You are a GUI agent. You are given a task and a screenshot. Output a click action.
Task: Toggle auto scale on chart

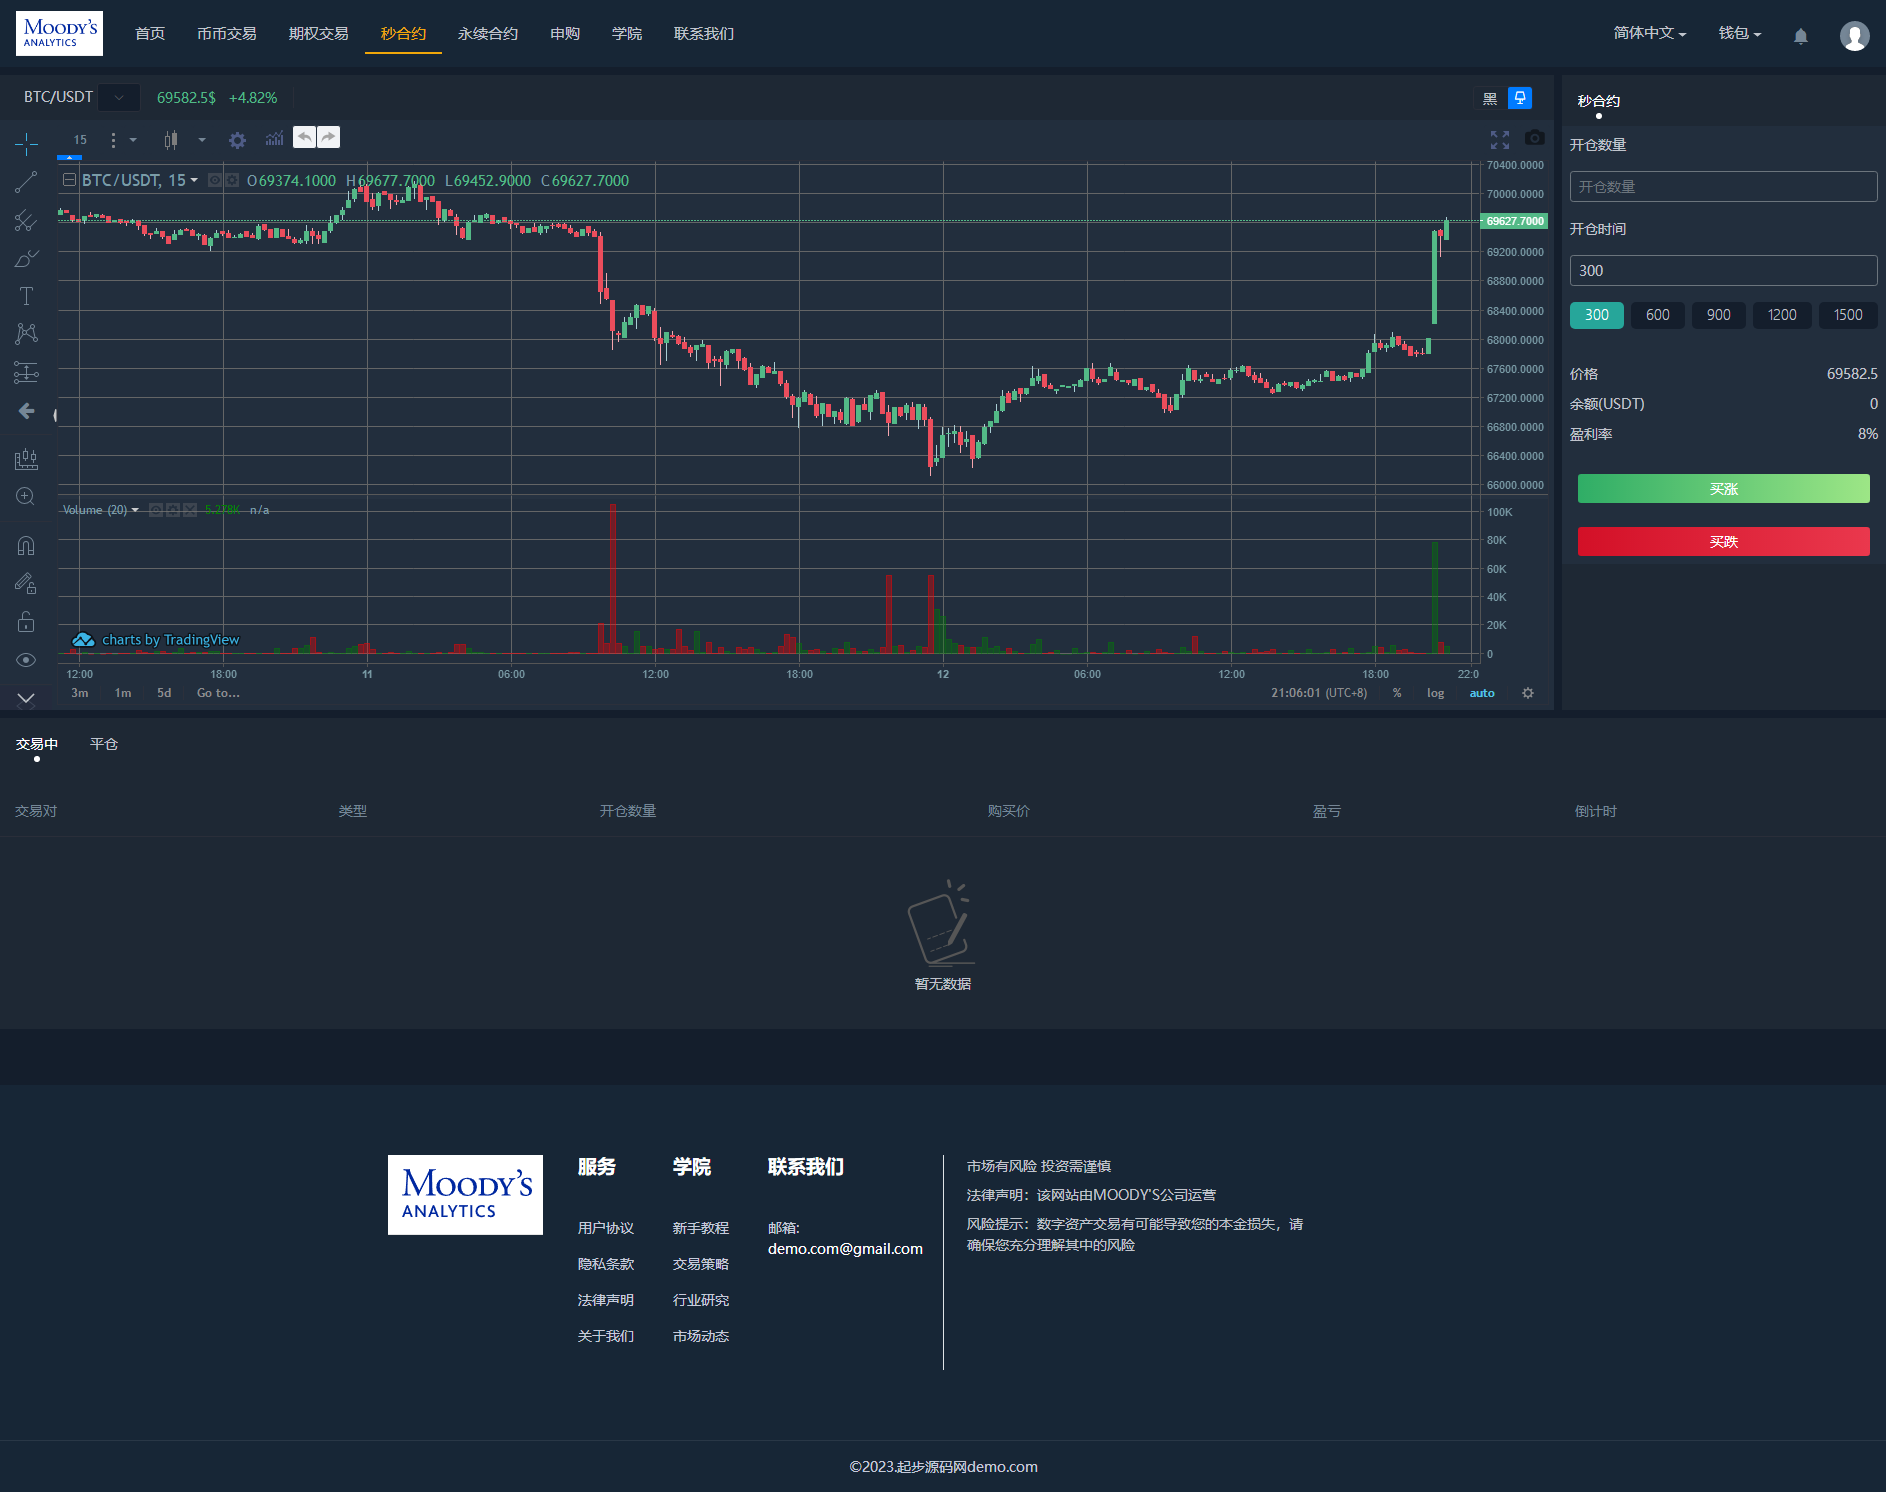(1482, 693)
